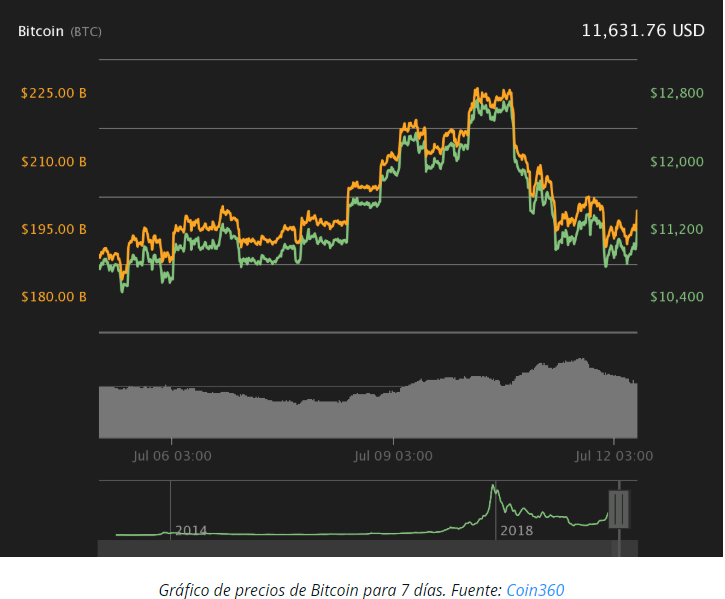
Task: Click the Bitcoin chart title
Action: click(x=41, y=31)
